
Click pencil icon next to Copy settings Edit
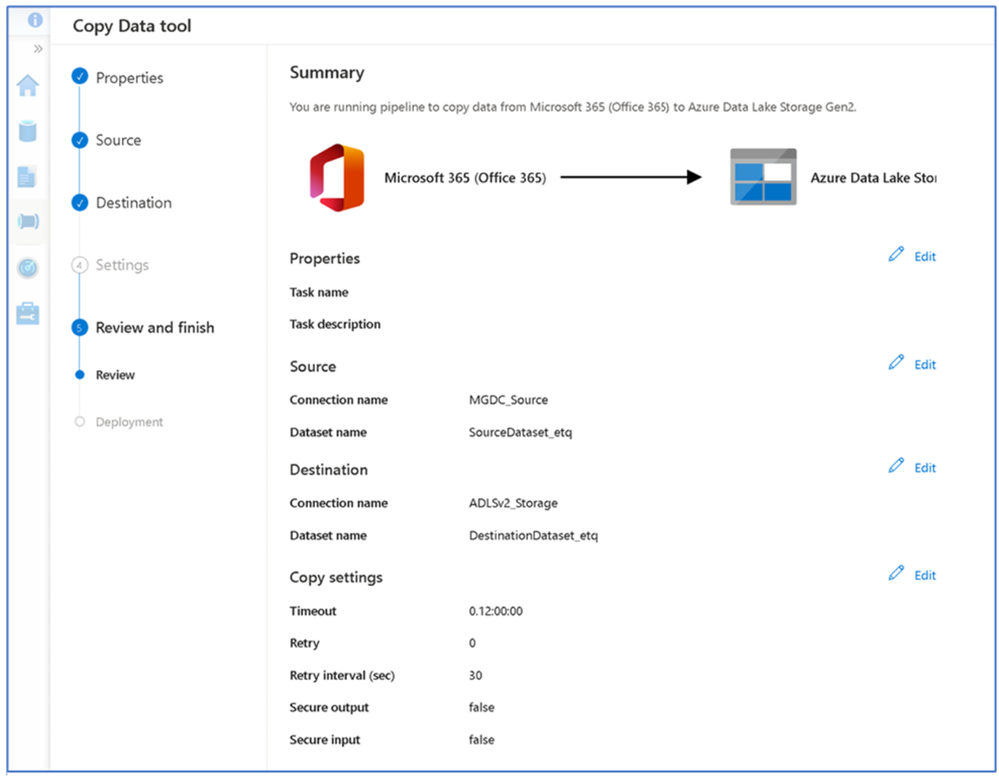896,573
